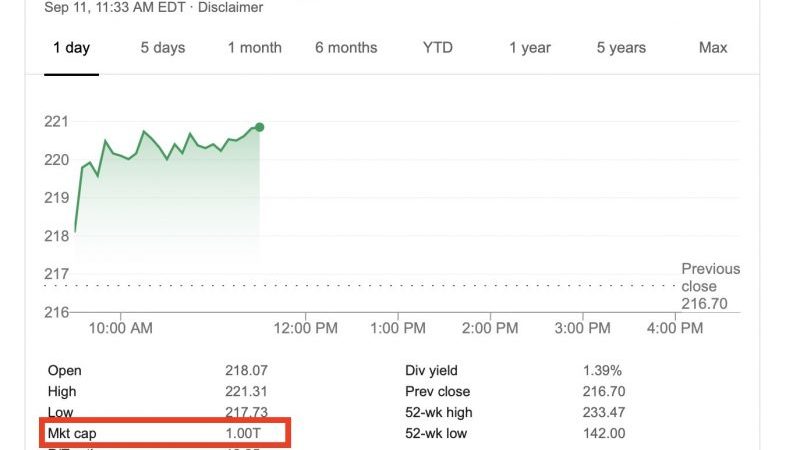Screen dimensions: 800x450
Task: Click the Mkt cap label
Action: (x=71, y=433)
